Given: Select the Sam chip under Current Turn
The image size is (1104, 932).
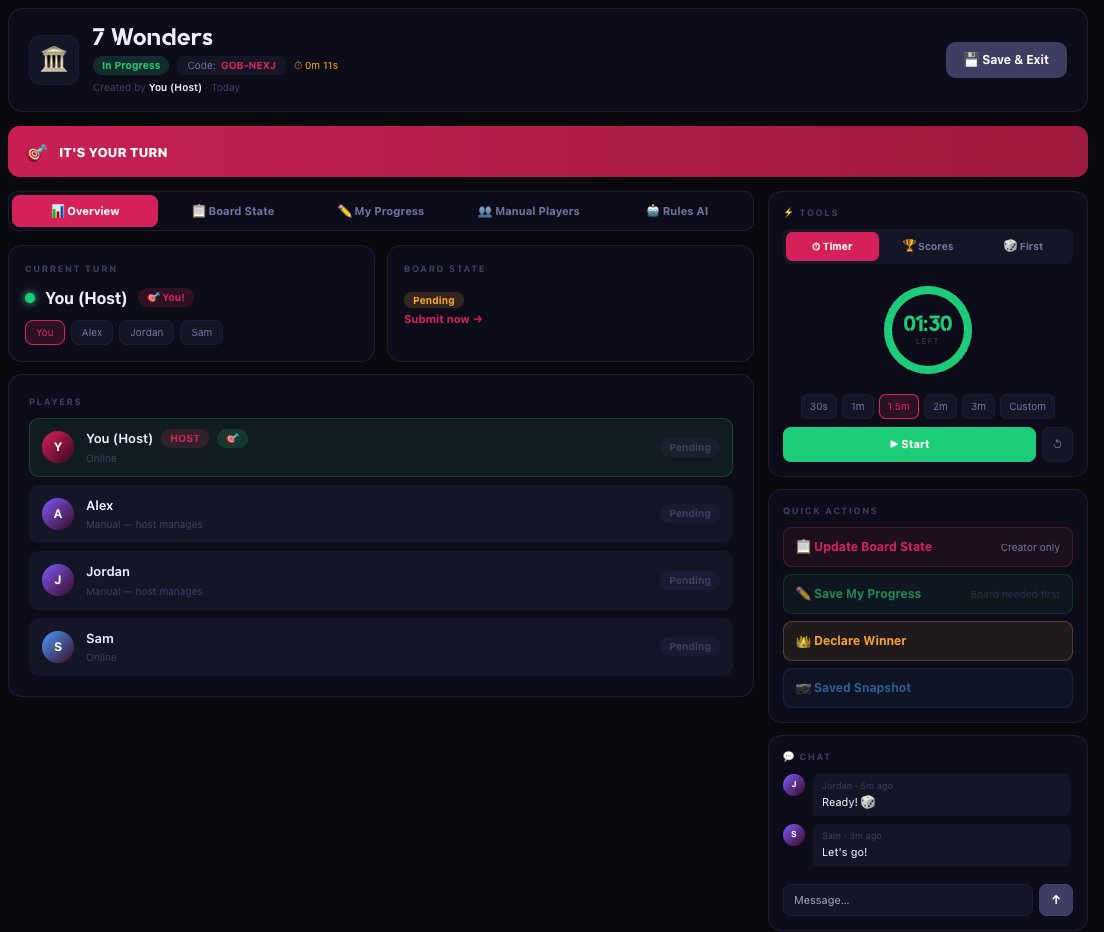Looking at the screenshot, I should coord(201,332).
